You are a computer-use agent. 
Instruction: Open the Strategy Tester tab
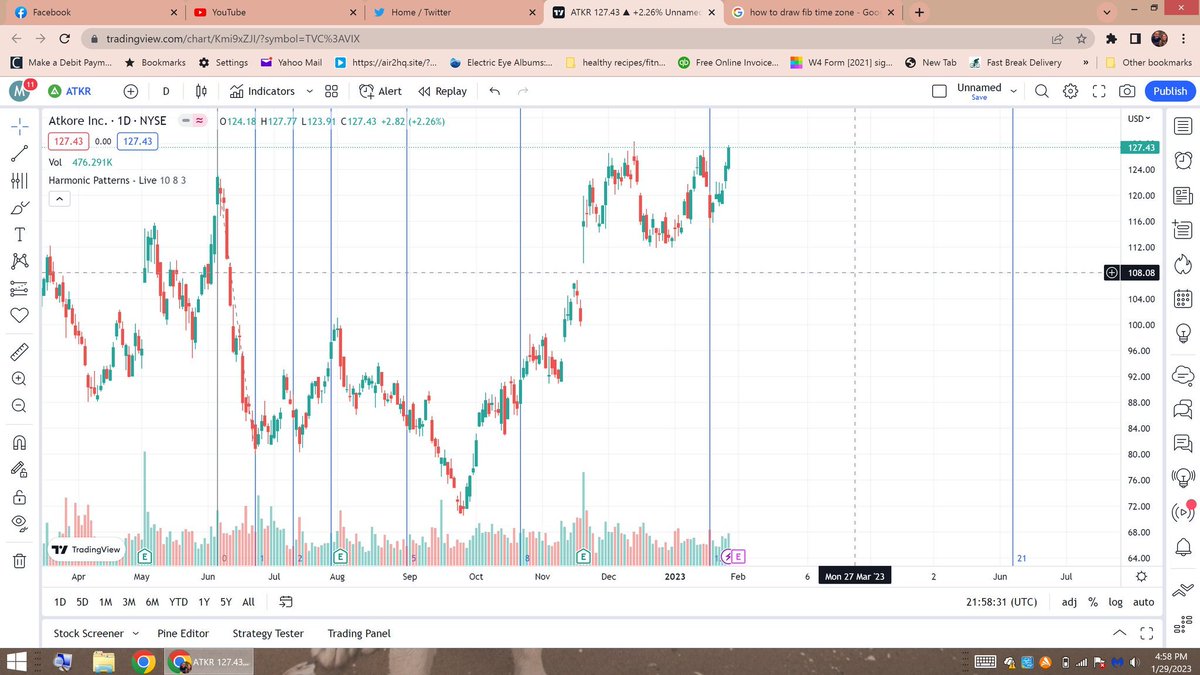click(x=267, y=633)
